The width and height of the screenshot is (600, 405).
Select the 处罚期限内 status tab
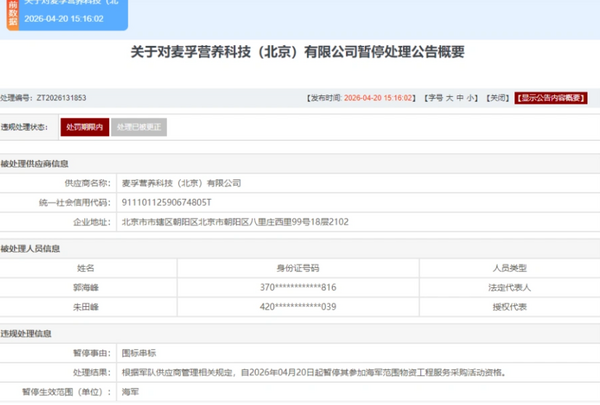(x=82, y=128)
